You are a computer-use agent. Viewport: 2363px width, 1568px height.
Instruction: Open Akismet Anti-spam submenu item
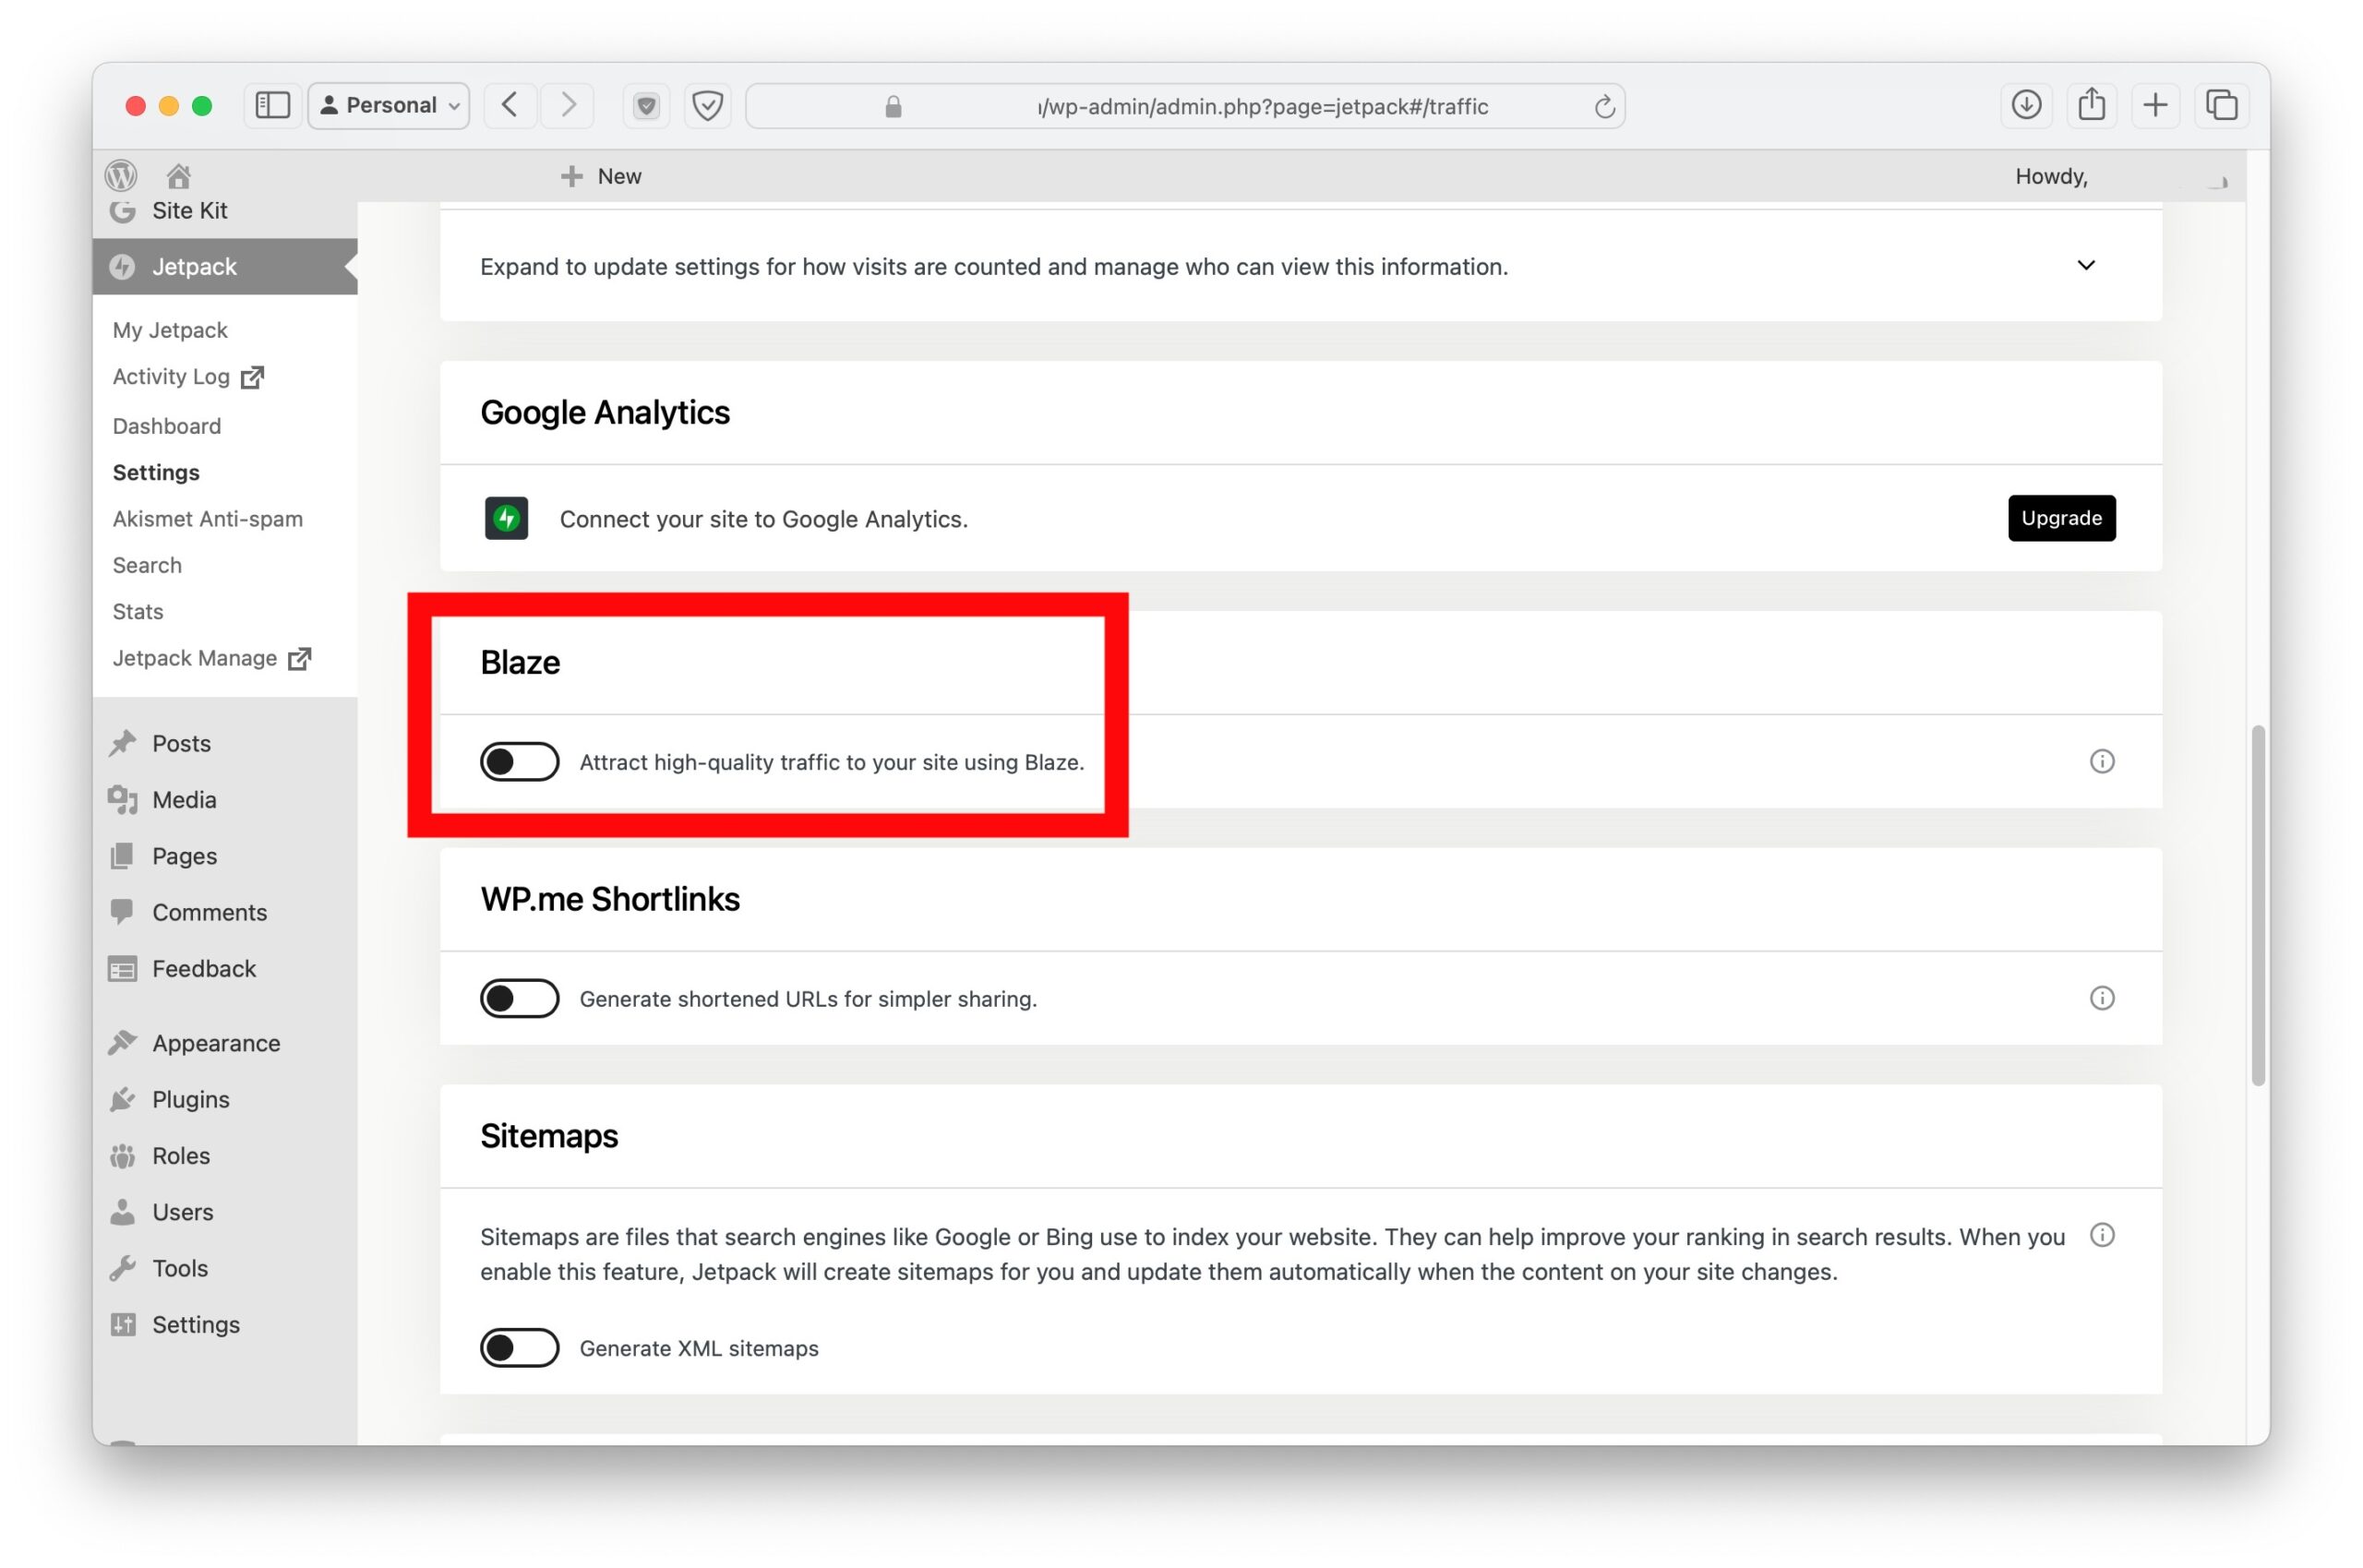(x=207, y=519)
